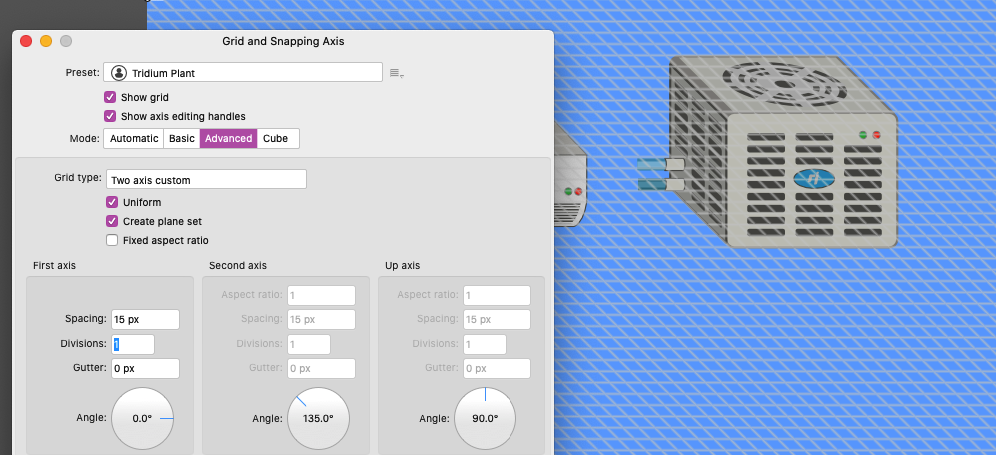
Task: Click the green indicator light on AC unit
Action: click(863, 134)
